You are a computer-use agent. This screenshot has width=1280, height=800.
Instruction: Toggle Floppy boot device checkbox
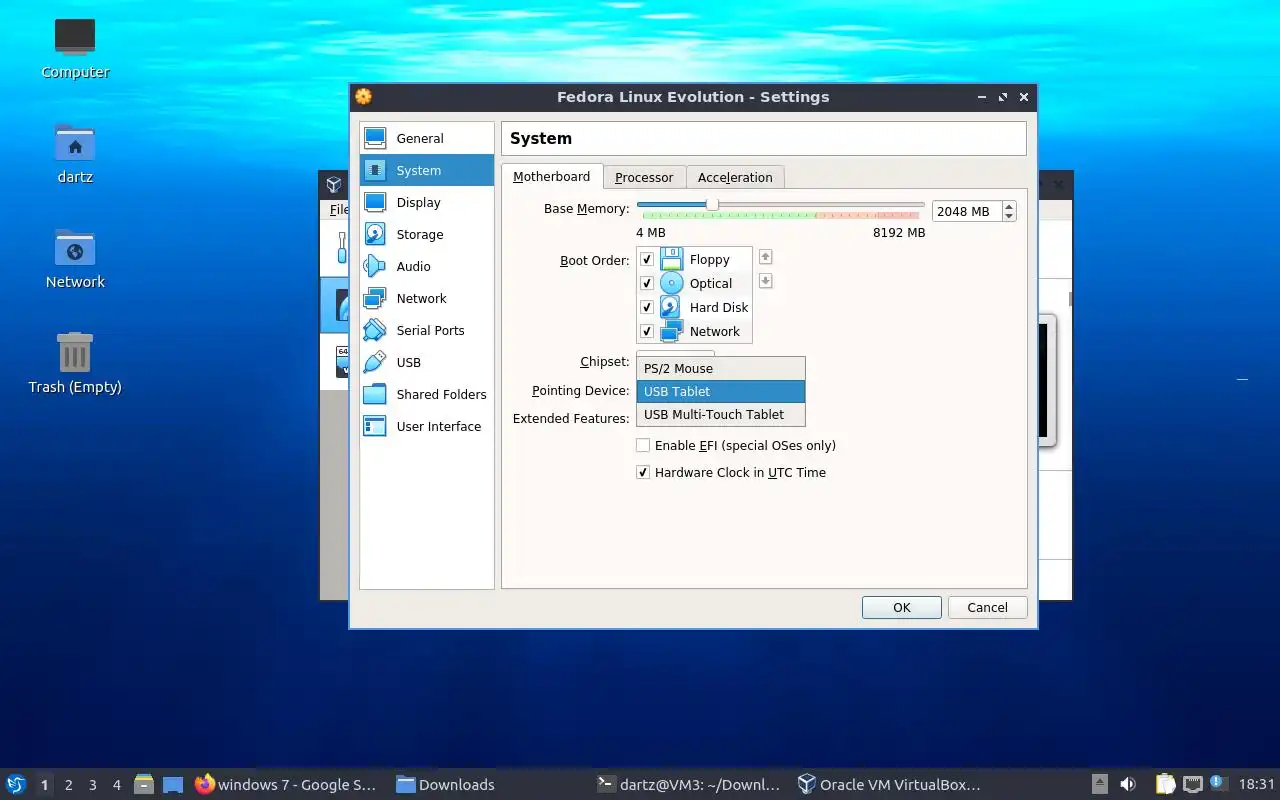click(x=647, y=259)
